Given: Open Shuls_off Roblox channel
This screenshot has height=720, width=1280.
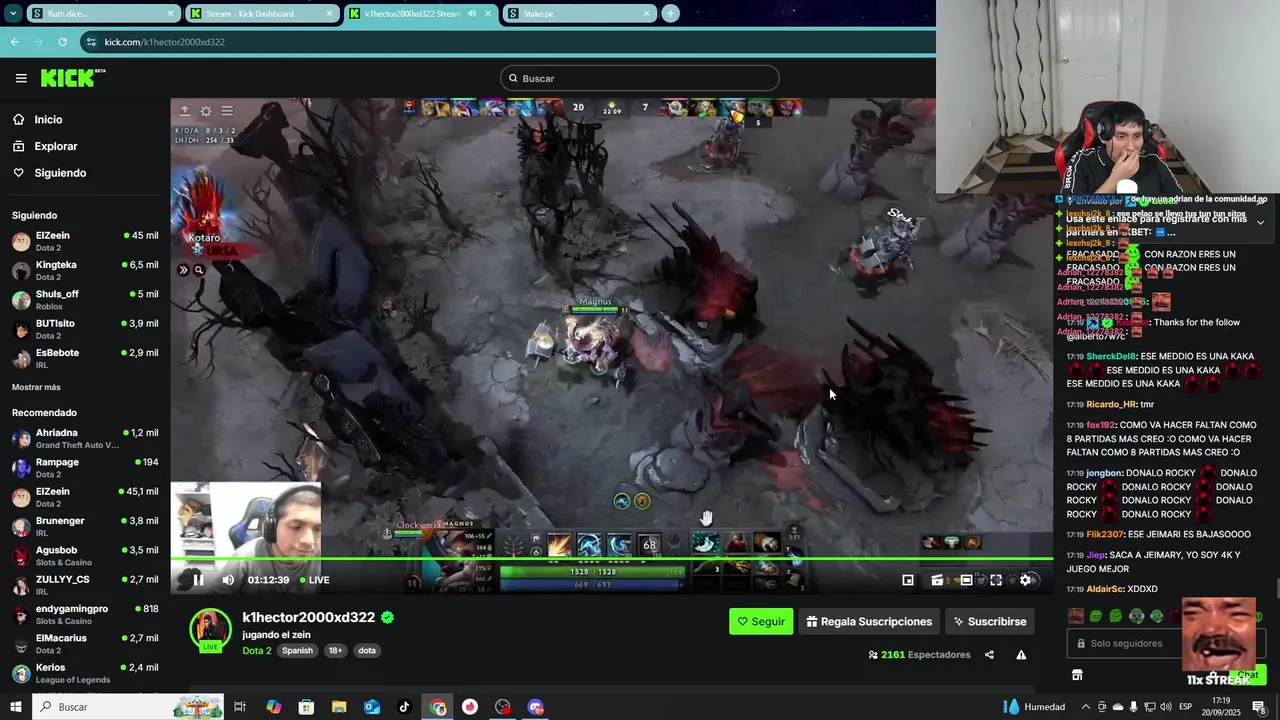Looking at the screenshot, I should [85, 300].
